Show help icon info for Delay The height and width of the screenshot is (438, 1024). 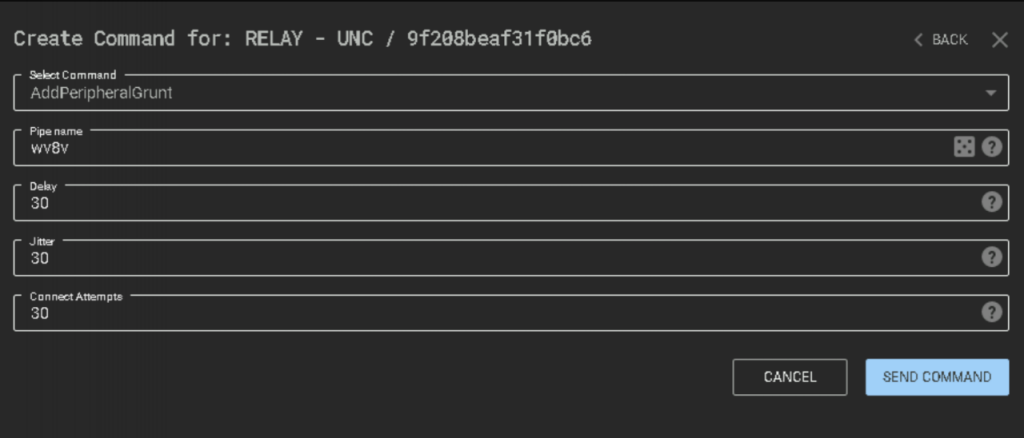991,202
